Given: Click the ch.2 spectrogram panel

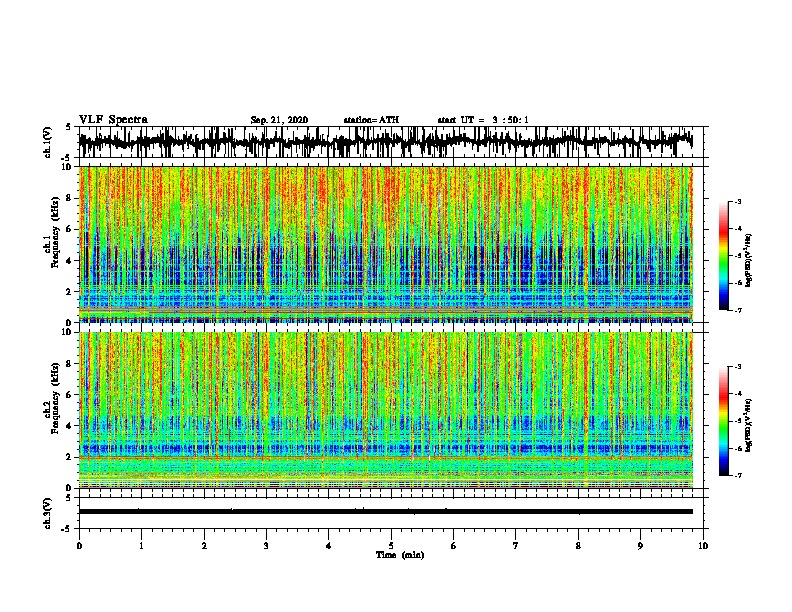Looking at the screenshot, I should click(386, 410).
